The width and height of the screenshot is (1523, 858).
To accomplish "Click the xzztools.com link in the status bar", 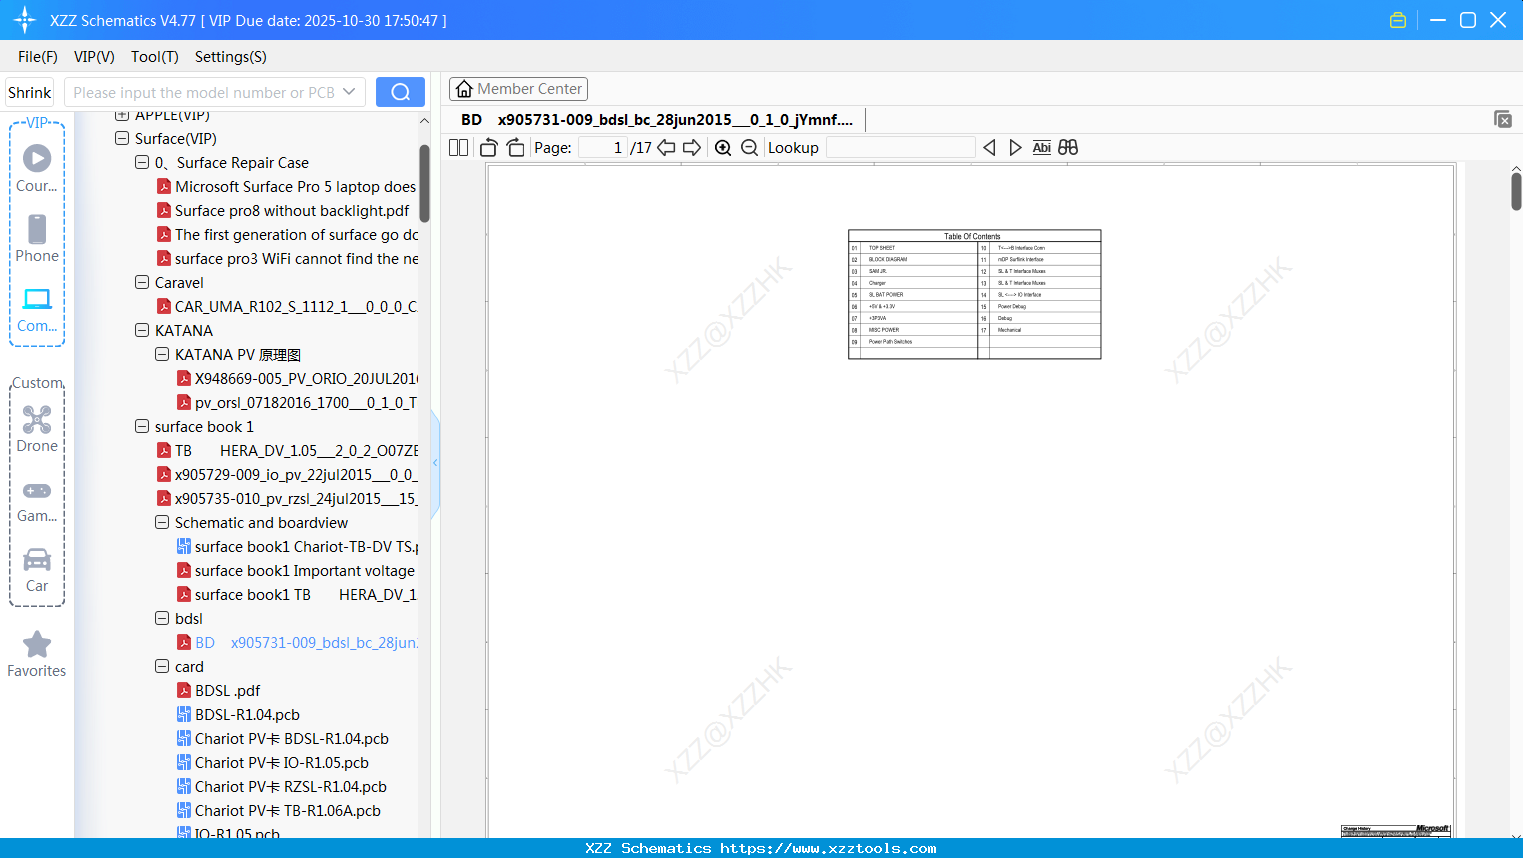I will [828, 848].
